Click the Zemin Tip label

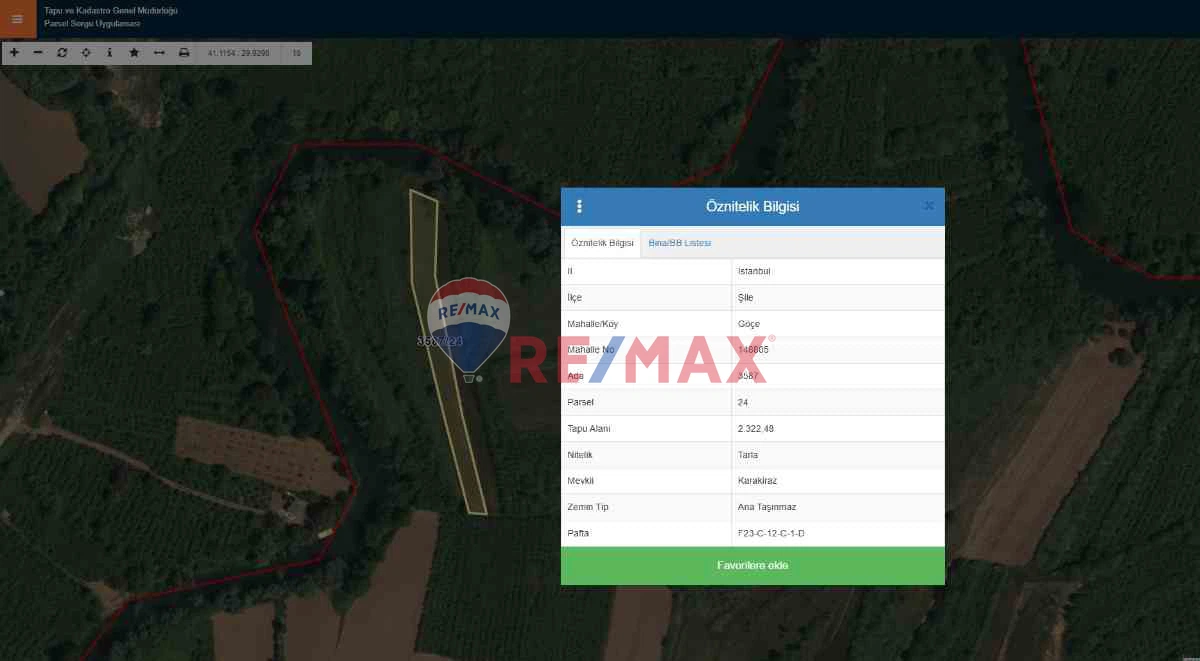[588, 507]
